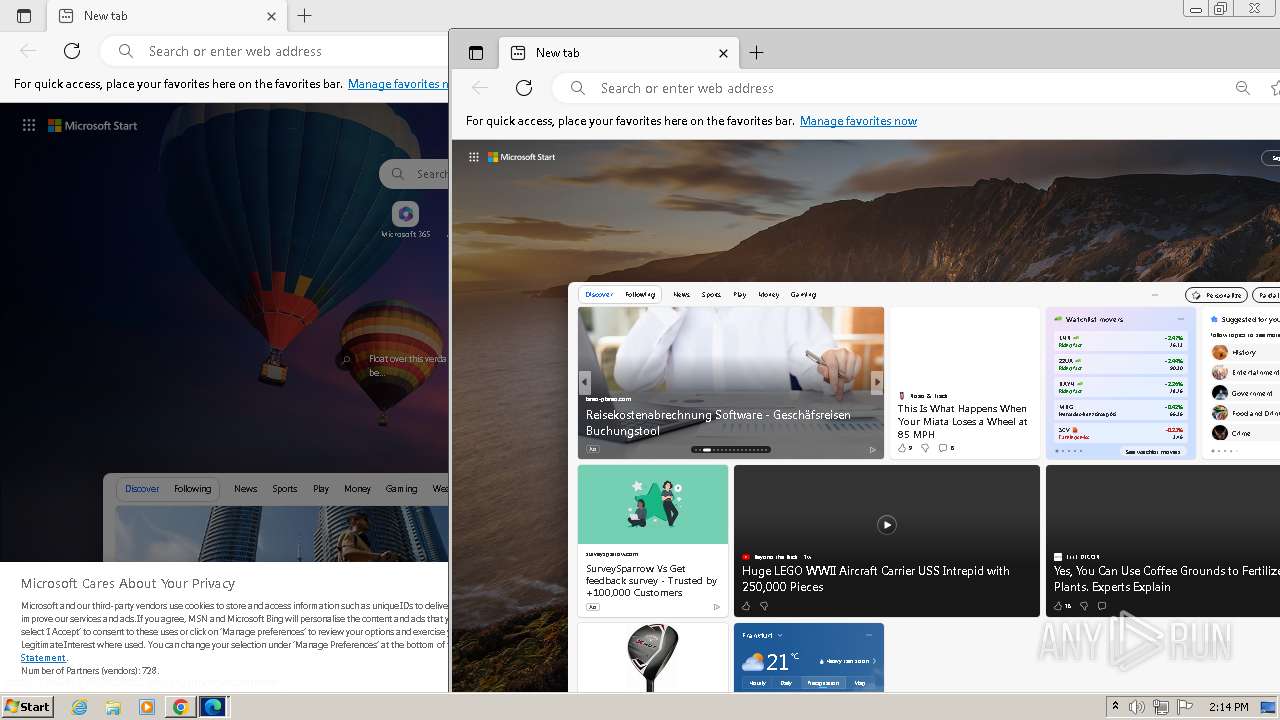
Task: Open Huge LEGO WWII Aircraft Carrier headline
Action: click(876, 579)
